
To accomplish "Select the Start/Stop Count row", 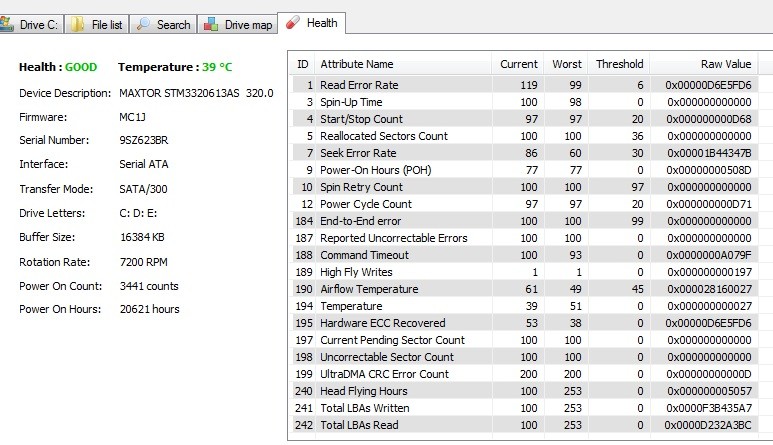I will click(x=525, y=119).
